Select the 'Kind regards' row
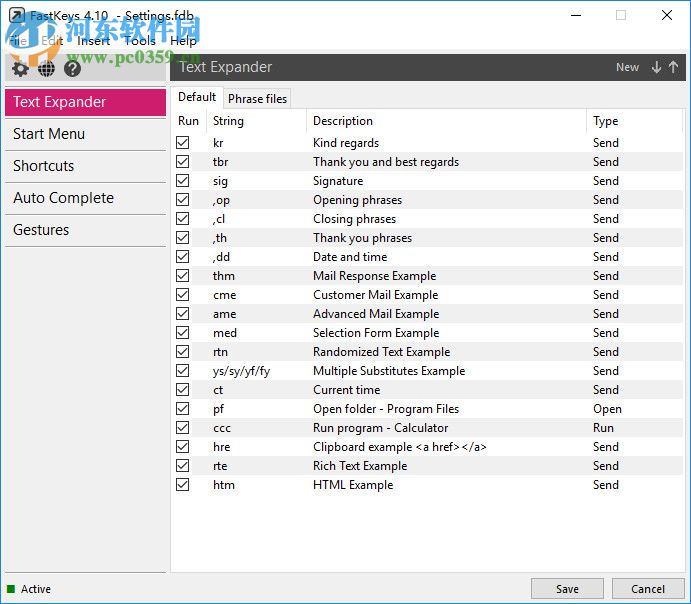Image resolution: width=691 pixels, height=604 pixels. (x=427, y=142)
